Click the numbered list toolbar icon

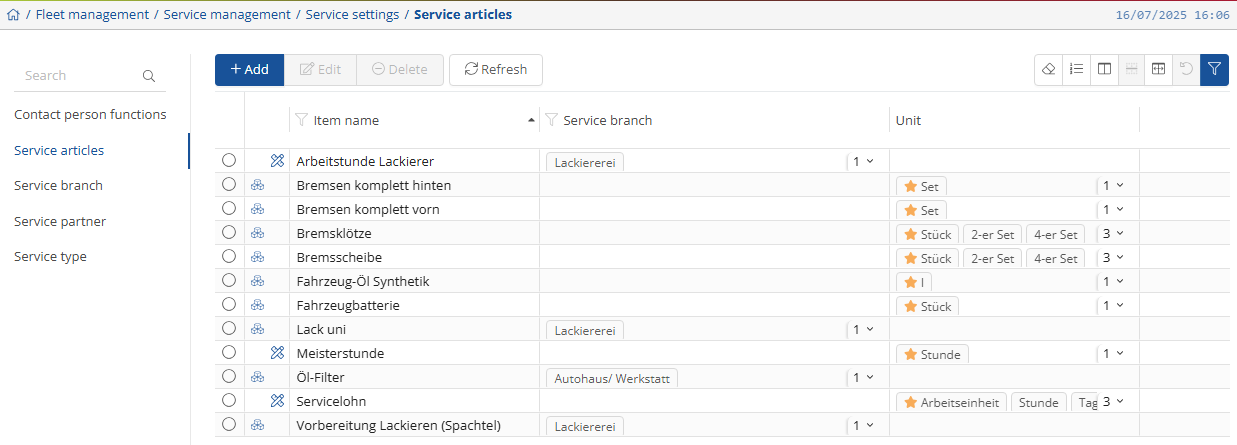point(1076,70)
